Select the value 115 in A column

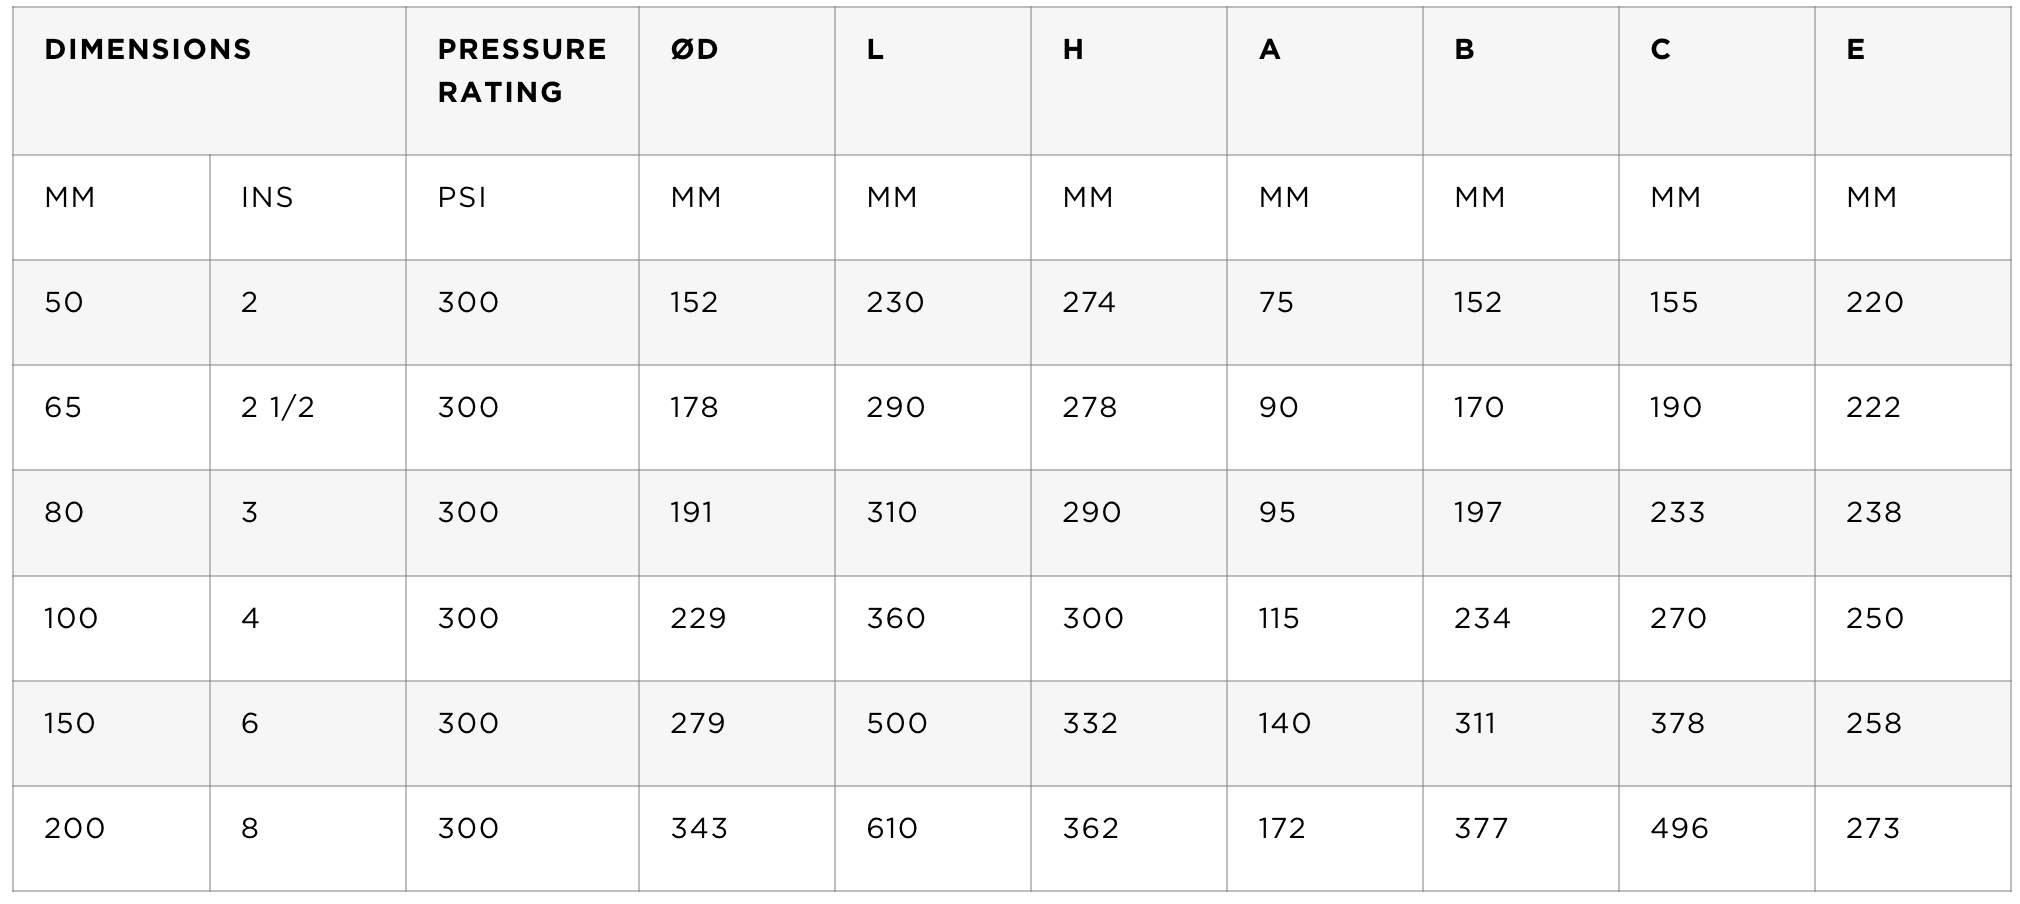[1324, 628]
